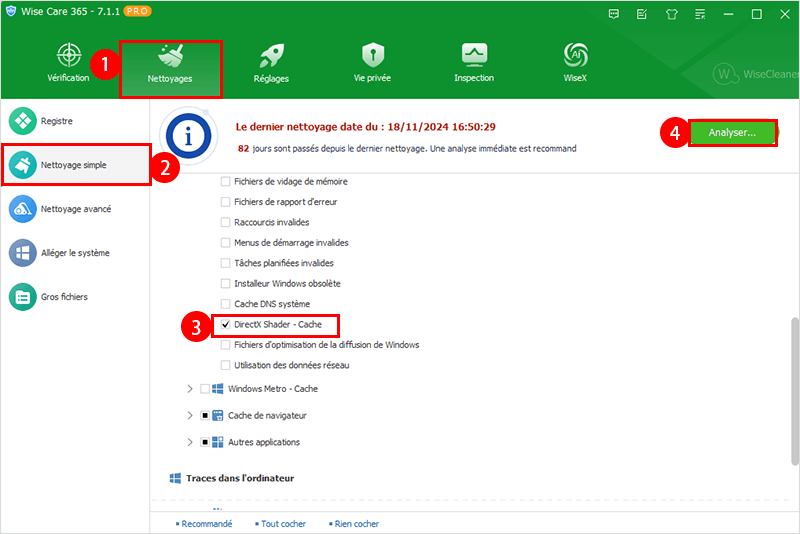Check Fichiers de rapport d'erreur

[x=225, y=202]
